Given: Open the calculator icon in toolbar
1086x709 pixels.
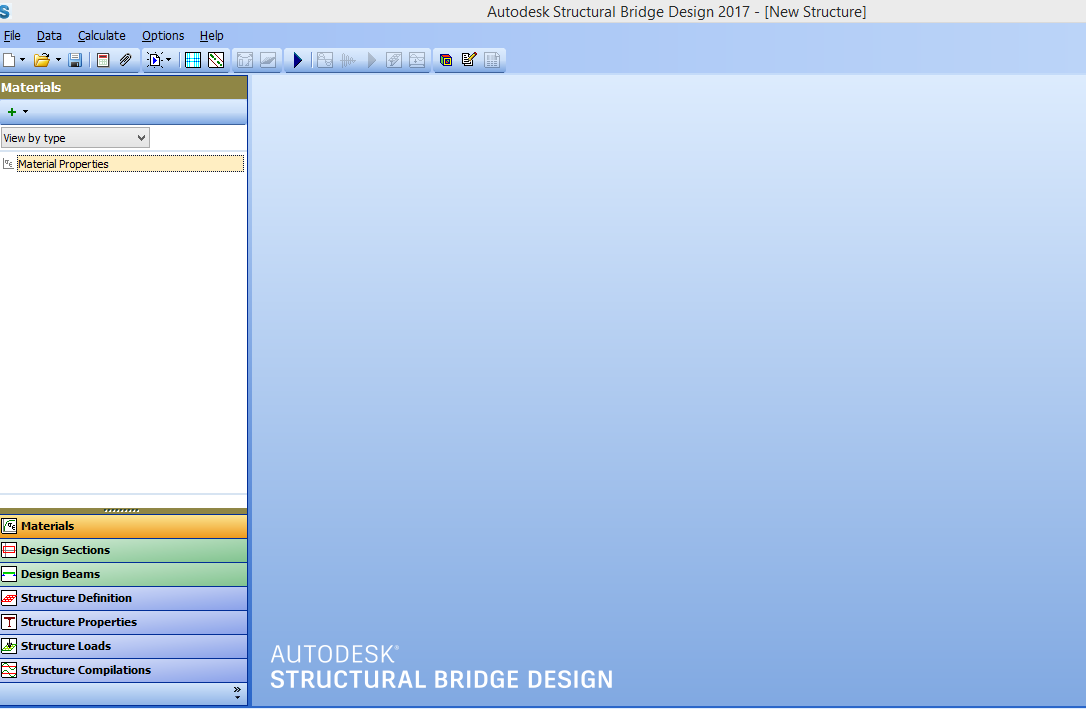Looking at the screenshot, I should pos(103,60).
